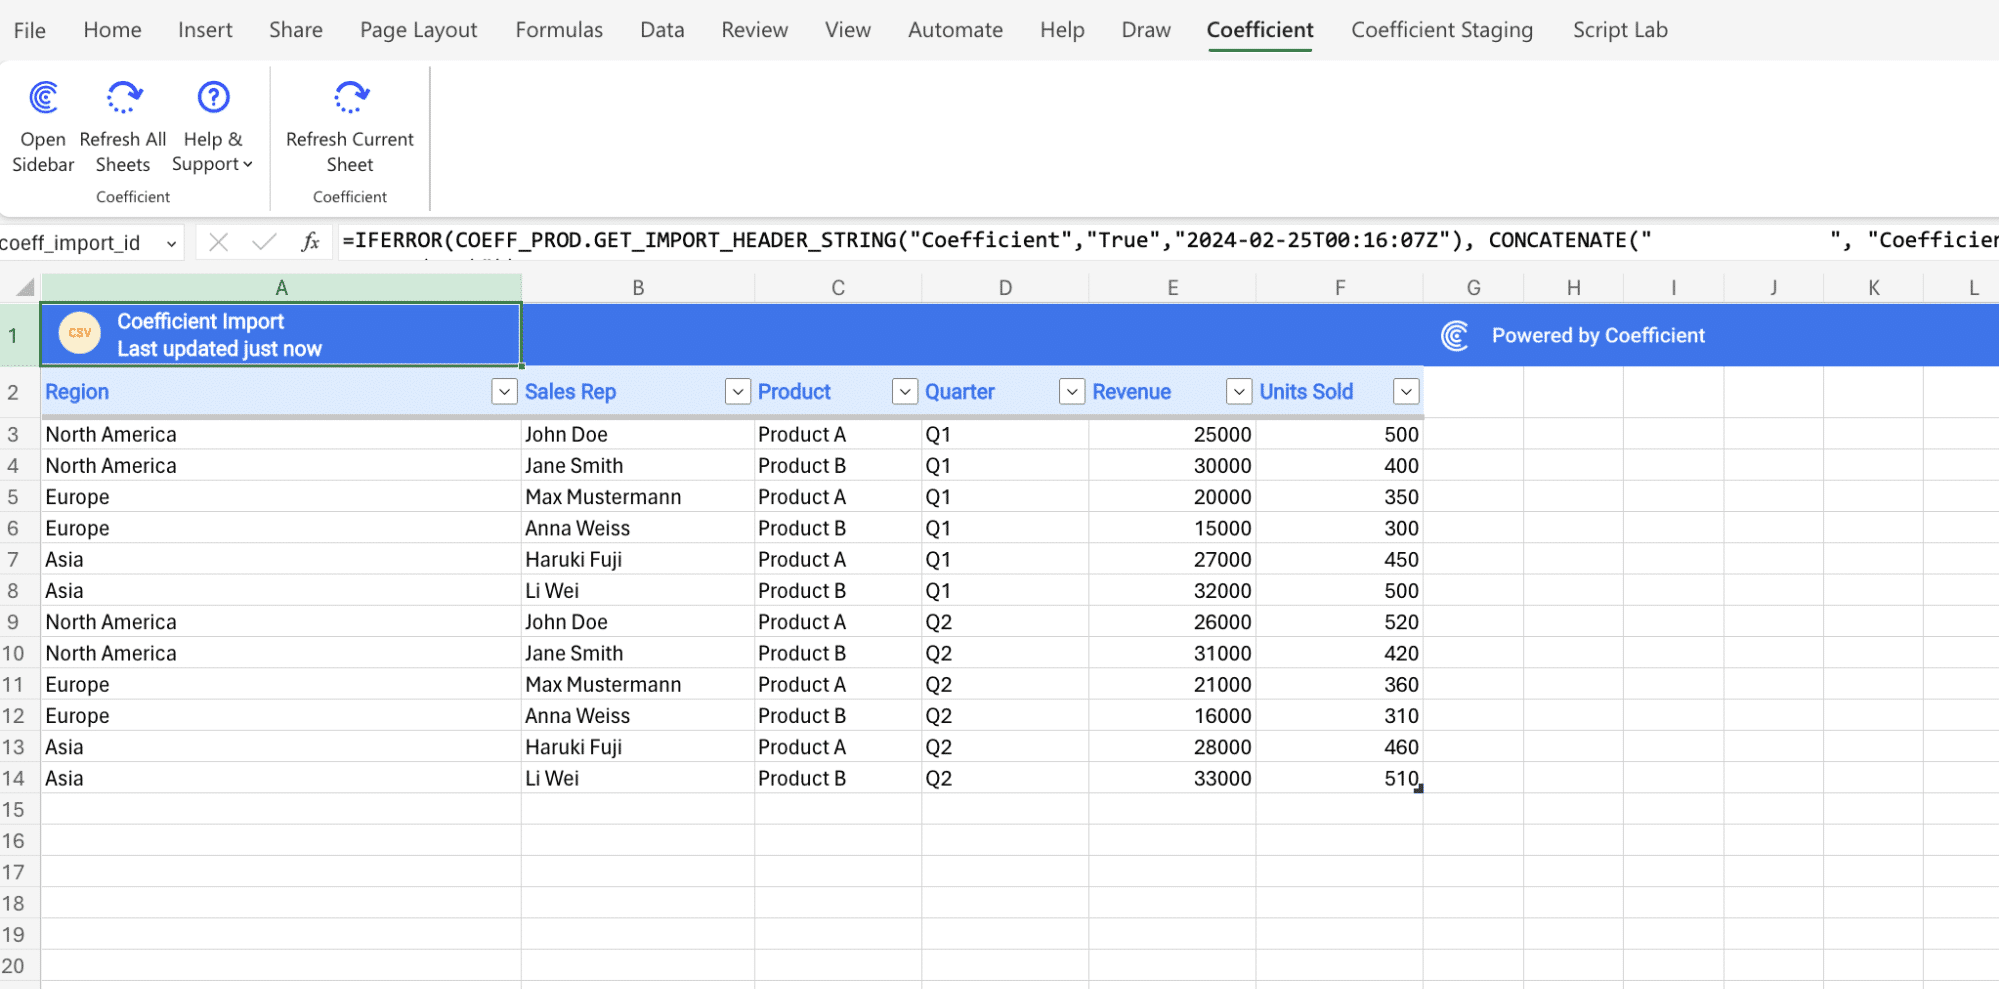Open the Product column filter dropdown
The height and width of the screenshot is (989, 1999).
coord(904,392)
